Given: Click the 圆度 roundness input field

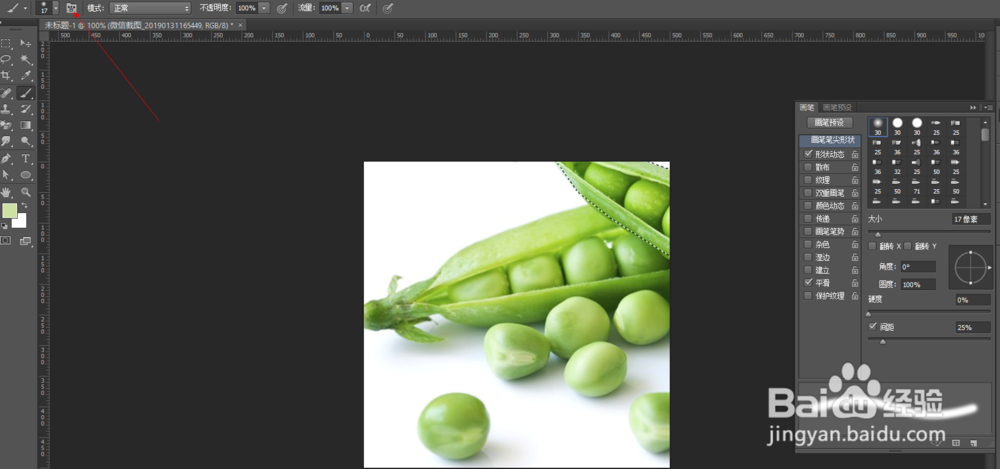Looking at the screenshot, I should [918, 285].
